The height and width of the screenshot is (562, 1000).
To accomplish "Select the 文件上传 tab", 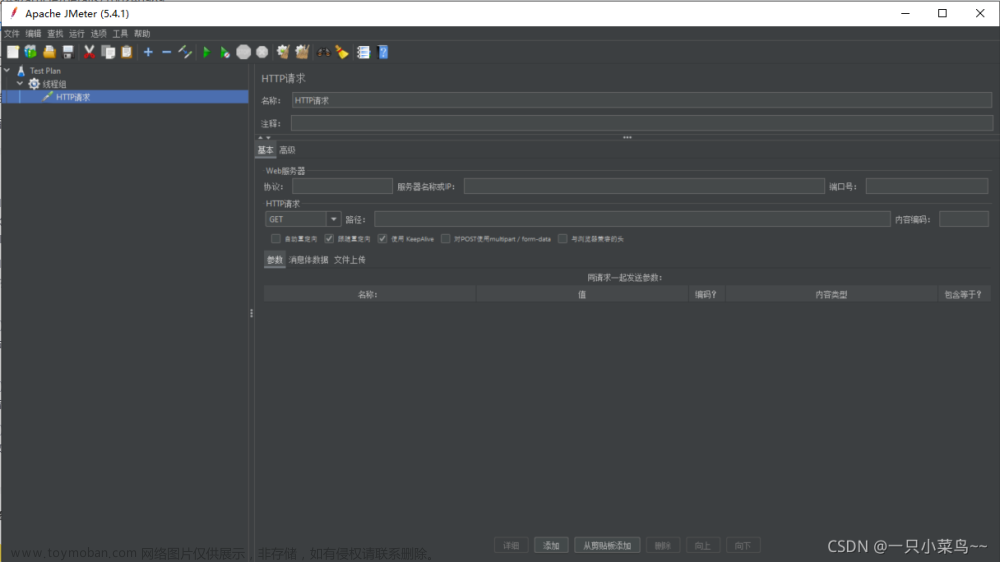I will coord(349,260).
